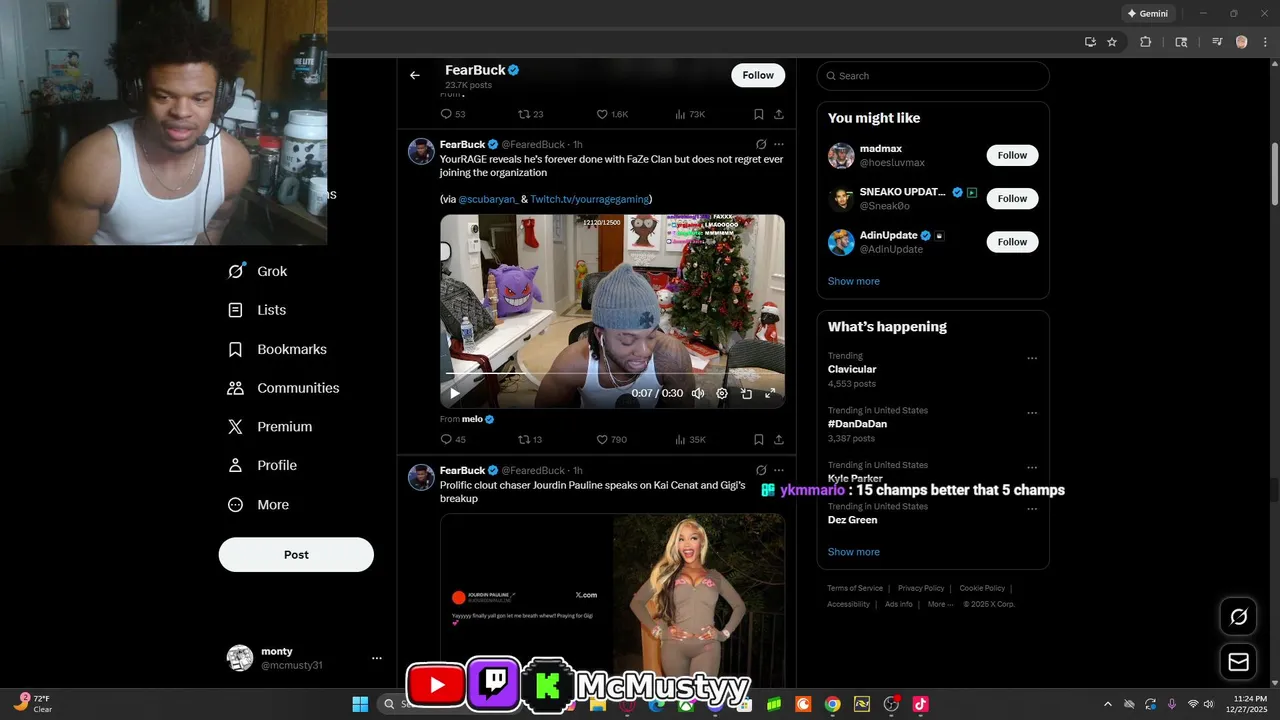The width and height of the screenshot is (1280, 720).
Task: Open Windows Start menu
Action: point(360,704)
